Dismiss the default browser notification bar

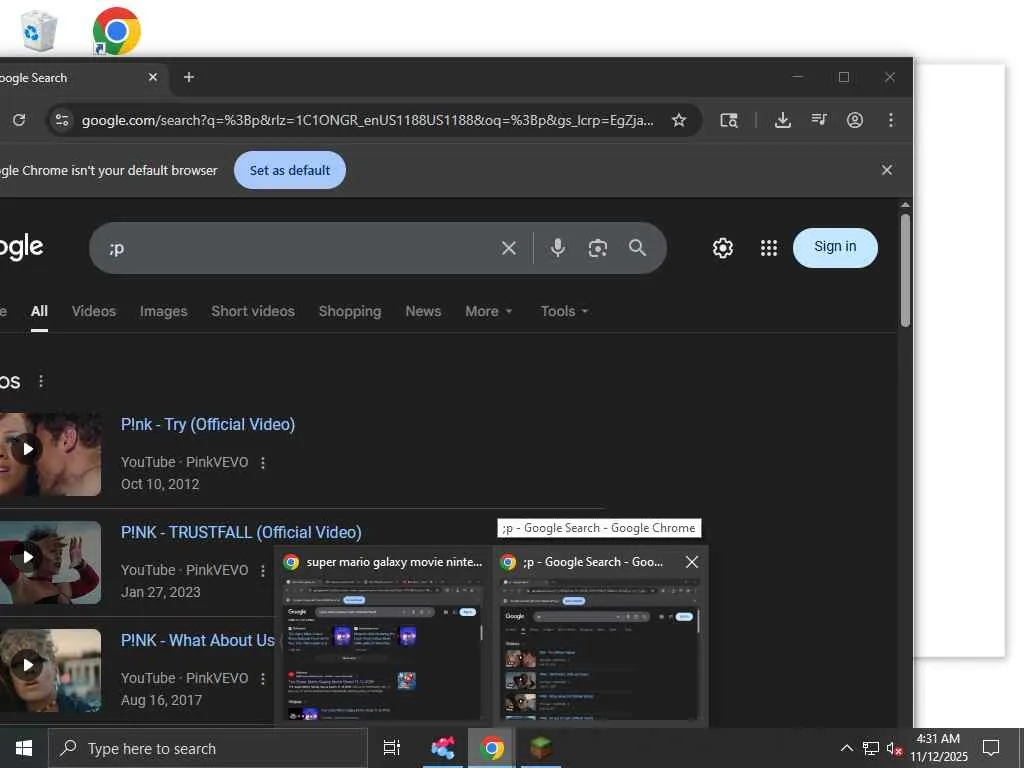point(887,170)
